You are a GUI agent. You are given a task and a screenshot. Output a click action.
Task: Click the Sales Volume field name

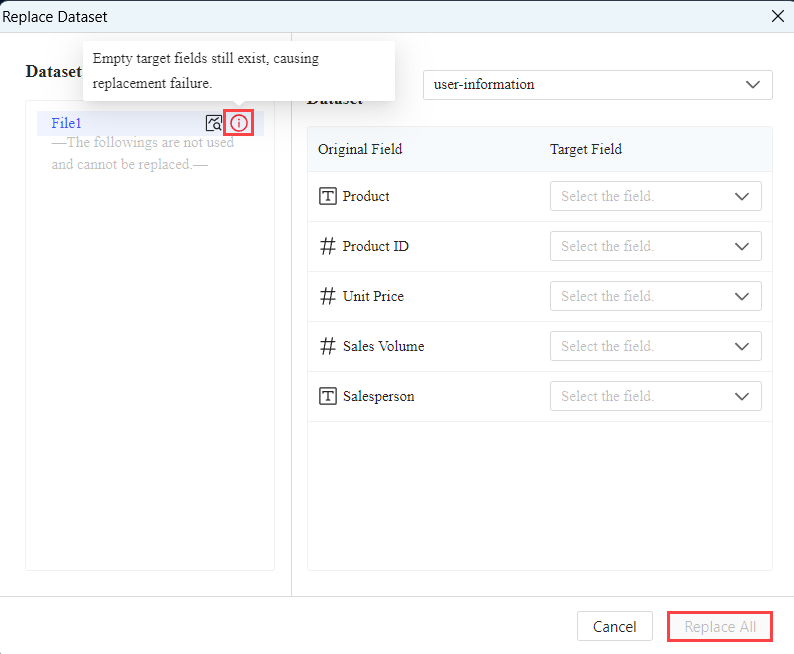tap(383, 347)
